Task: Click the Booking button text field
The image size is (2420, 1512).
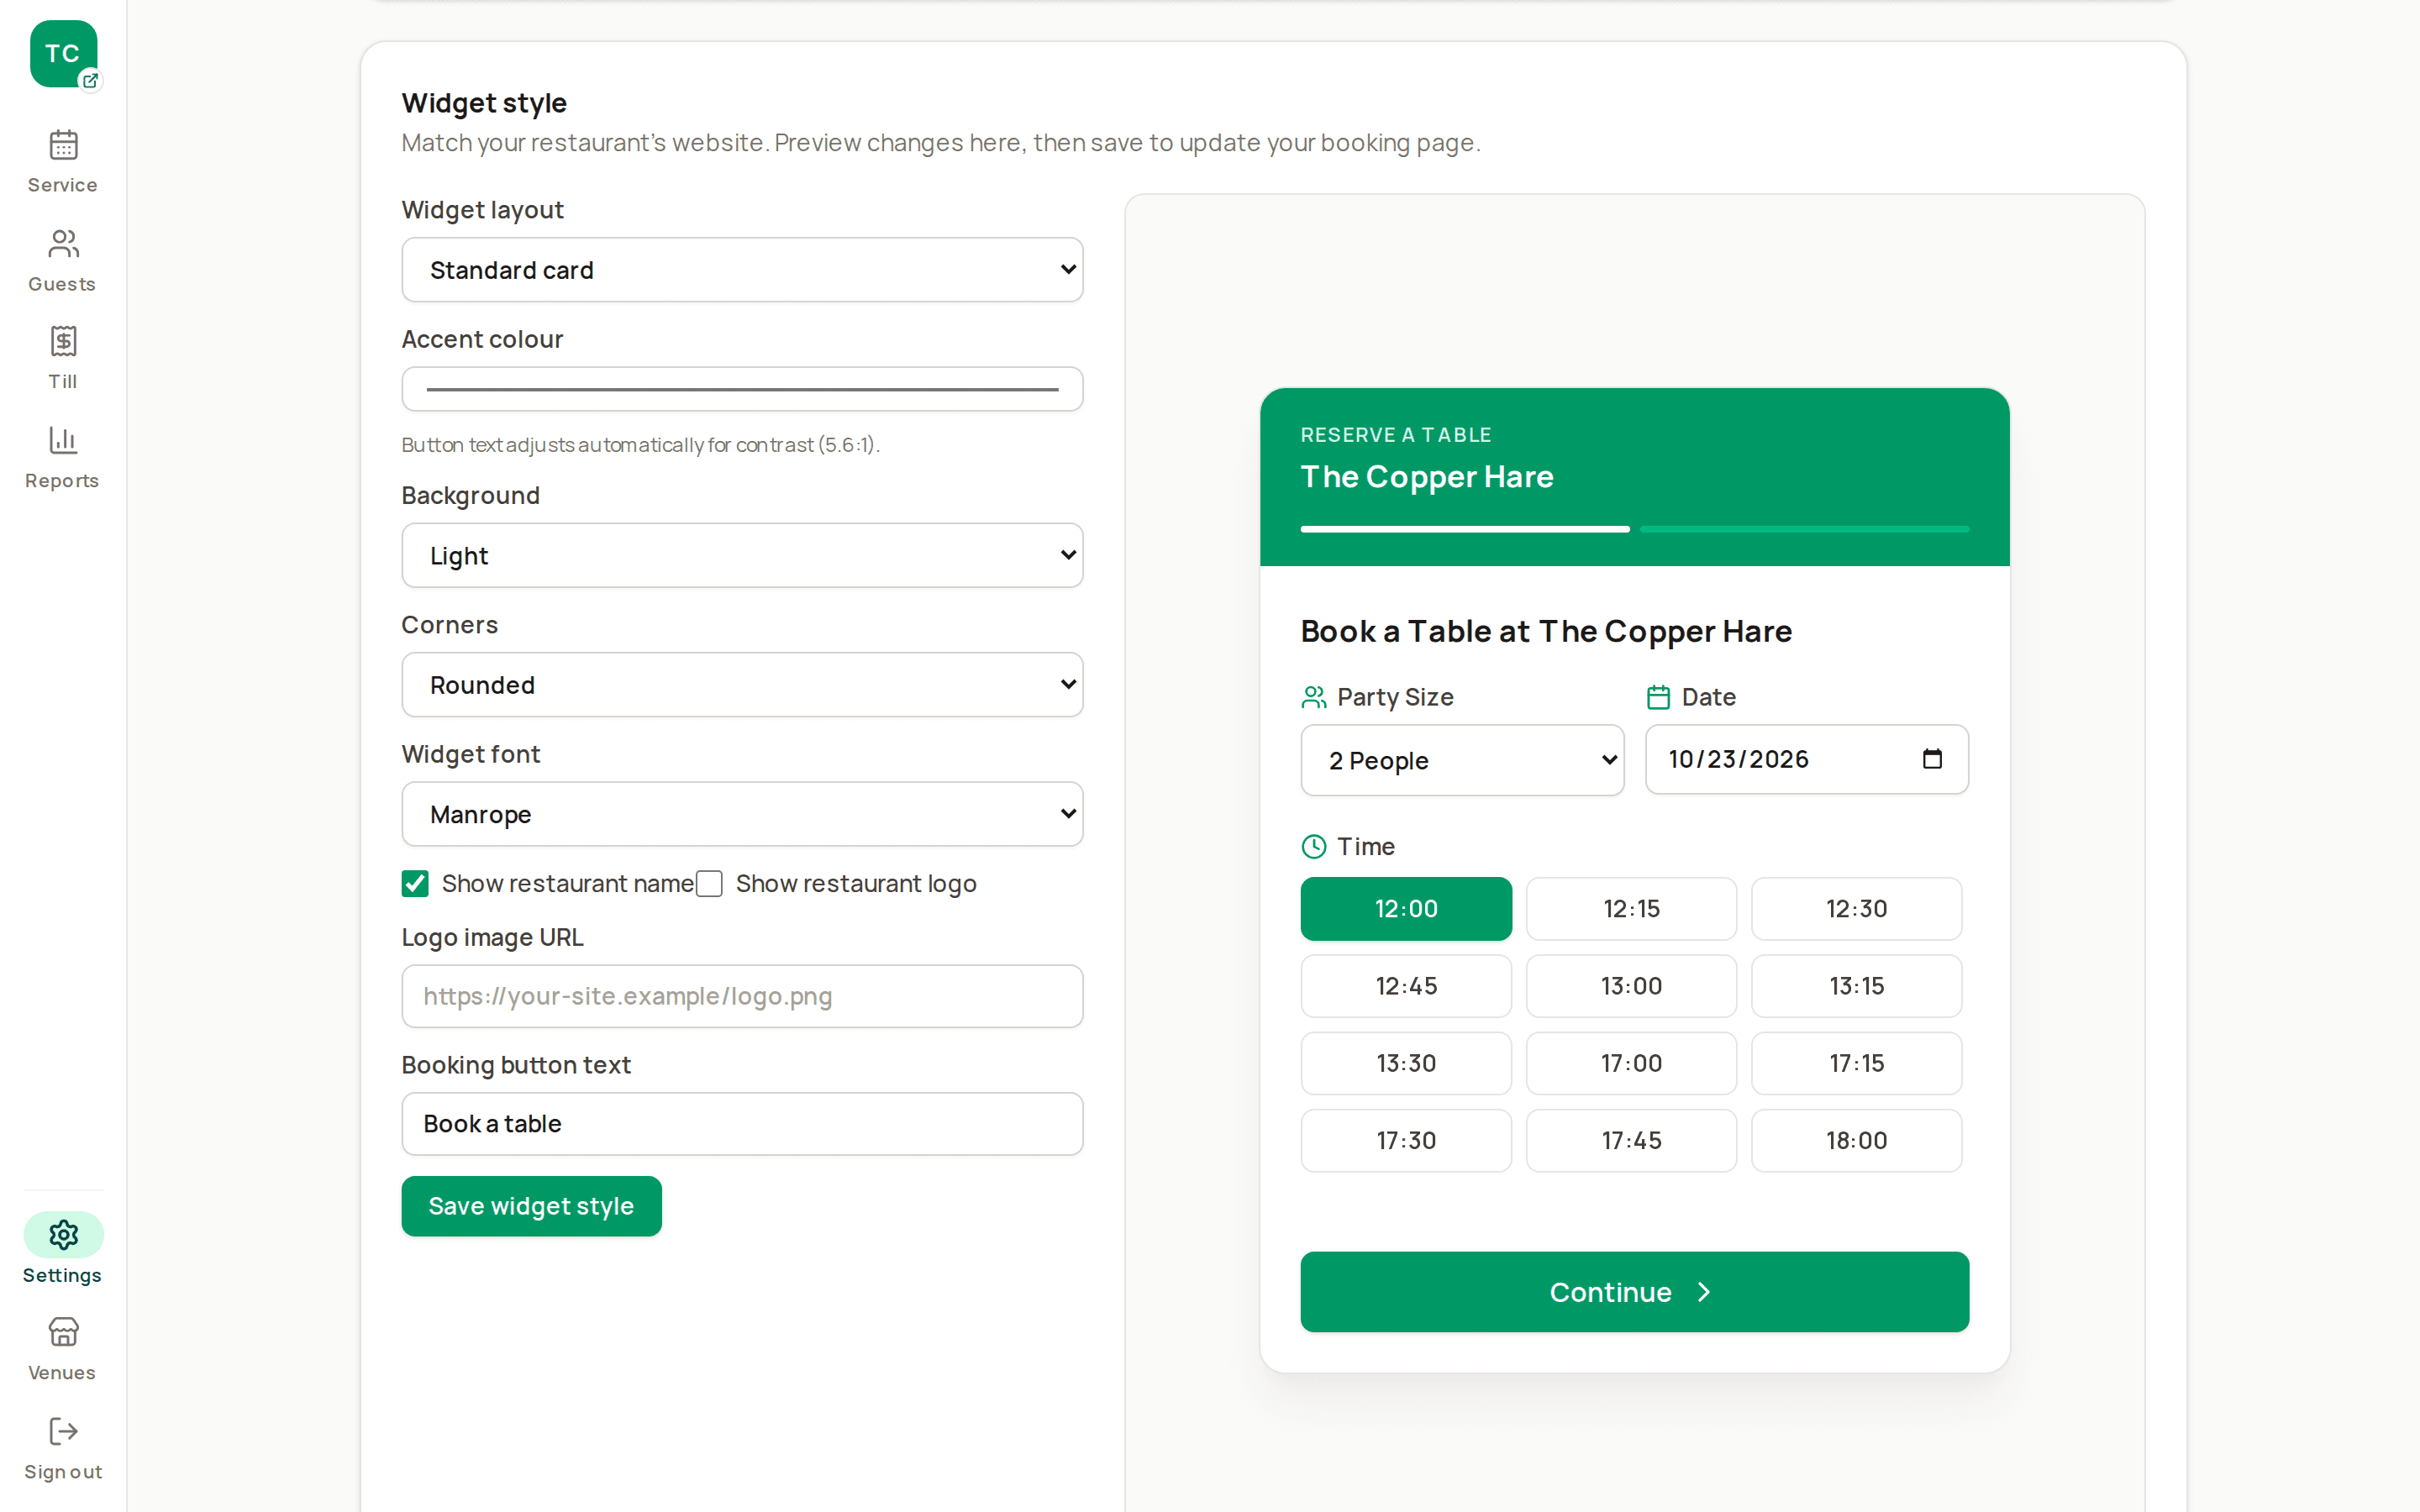Action: (742, 1124)
